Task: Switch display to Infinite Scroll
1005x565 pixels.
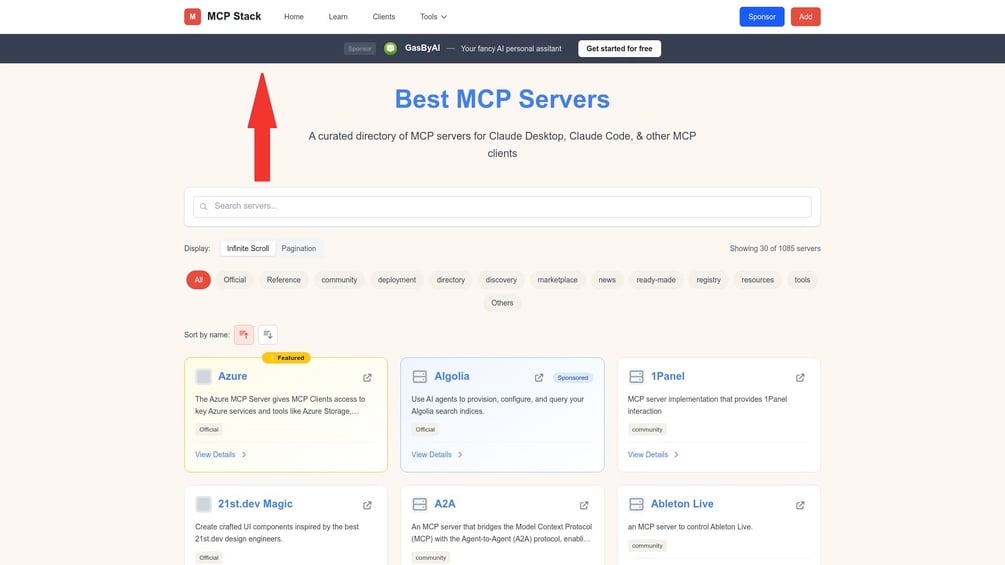Action: (x=247, y=249)
